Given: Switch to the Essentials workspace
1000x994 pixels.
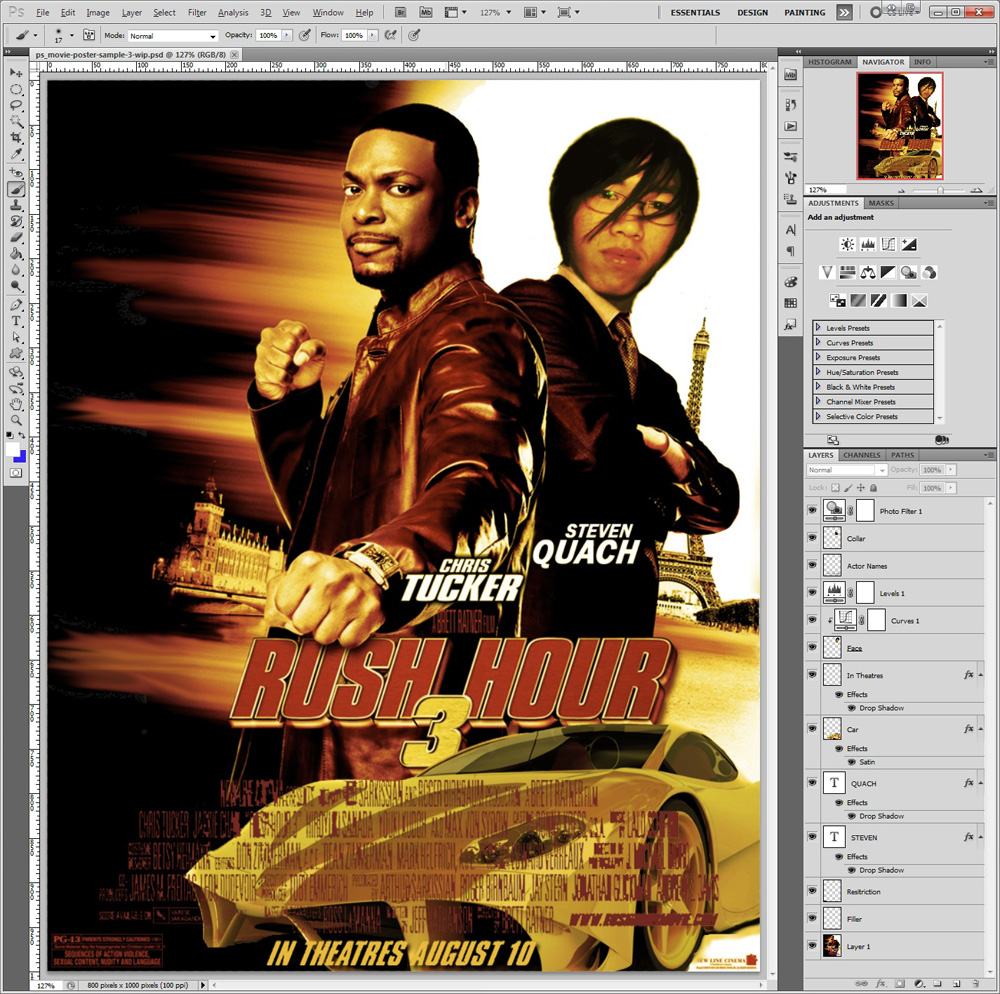Looking at the screenshot, I should tap(695, 12).
